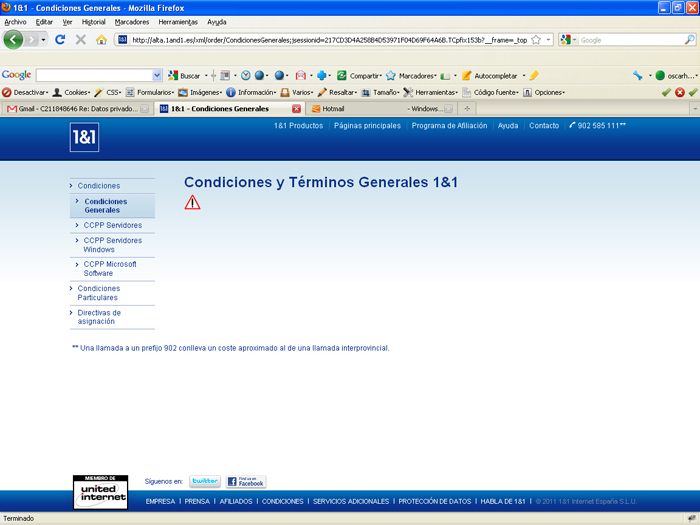Viewport: 700px width, 525px height.
Task: Open the Firefox home page icon
Action: tap(101, 40)
